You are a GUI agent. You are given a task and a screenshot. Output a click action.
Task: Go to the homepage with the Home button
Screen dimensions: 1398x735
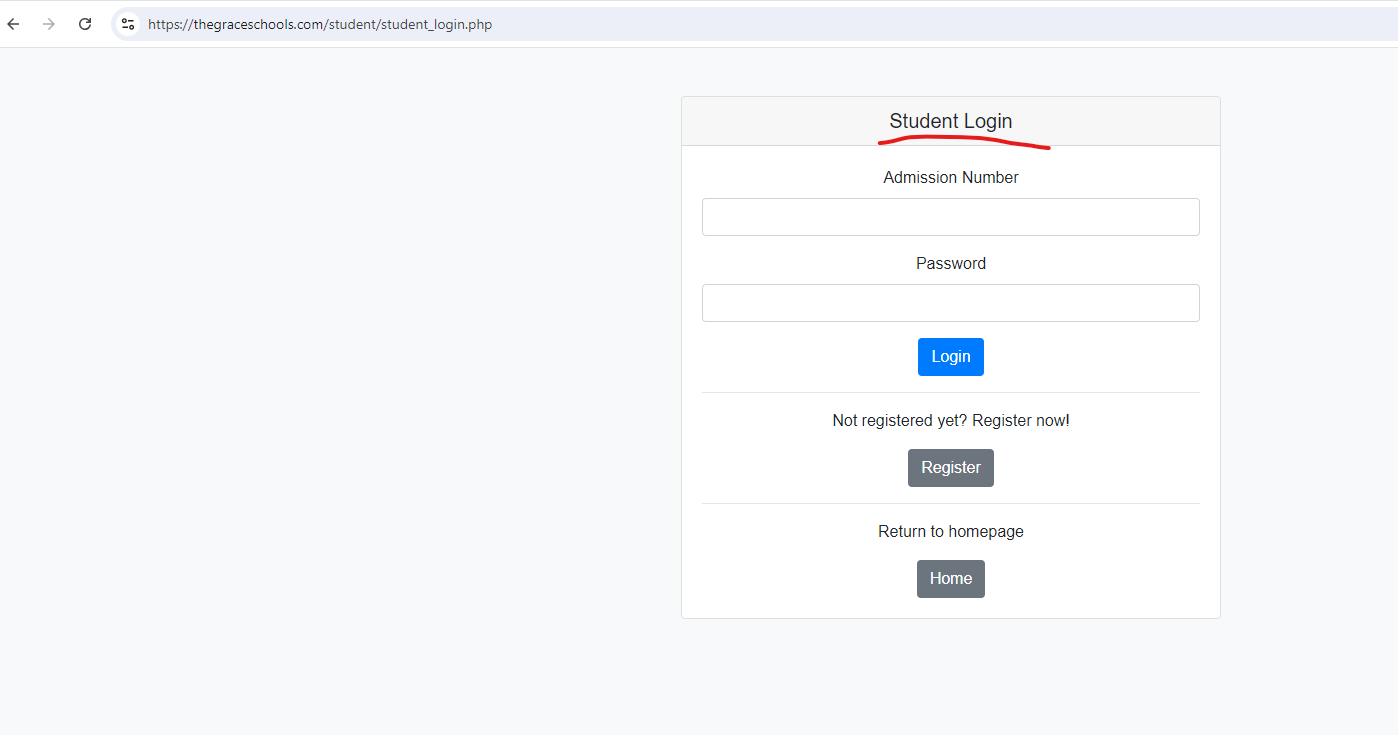(950, 579)
